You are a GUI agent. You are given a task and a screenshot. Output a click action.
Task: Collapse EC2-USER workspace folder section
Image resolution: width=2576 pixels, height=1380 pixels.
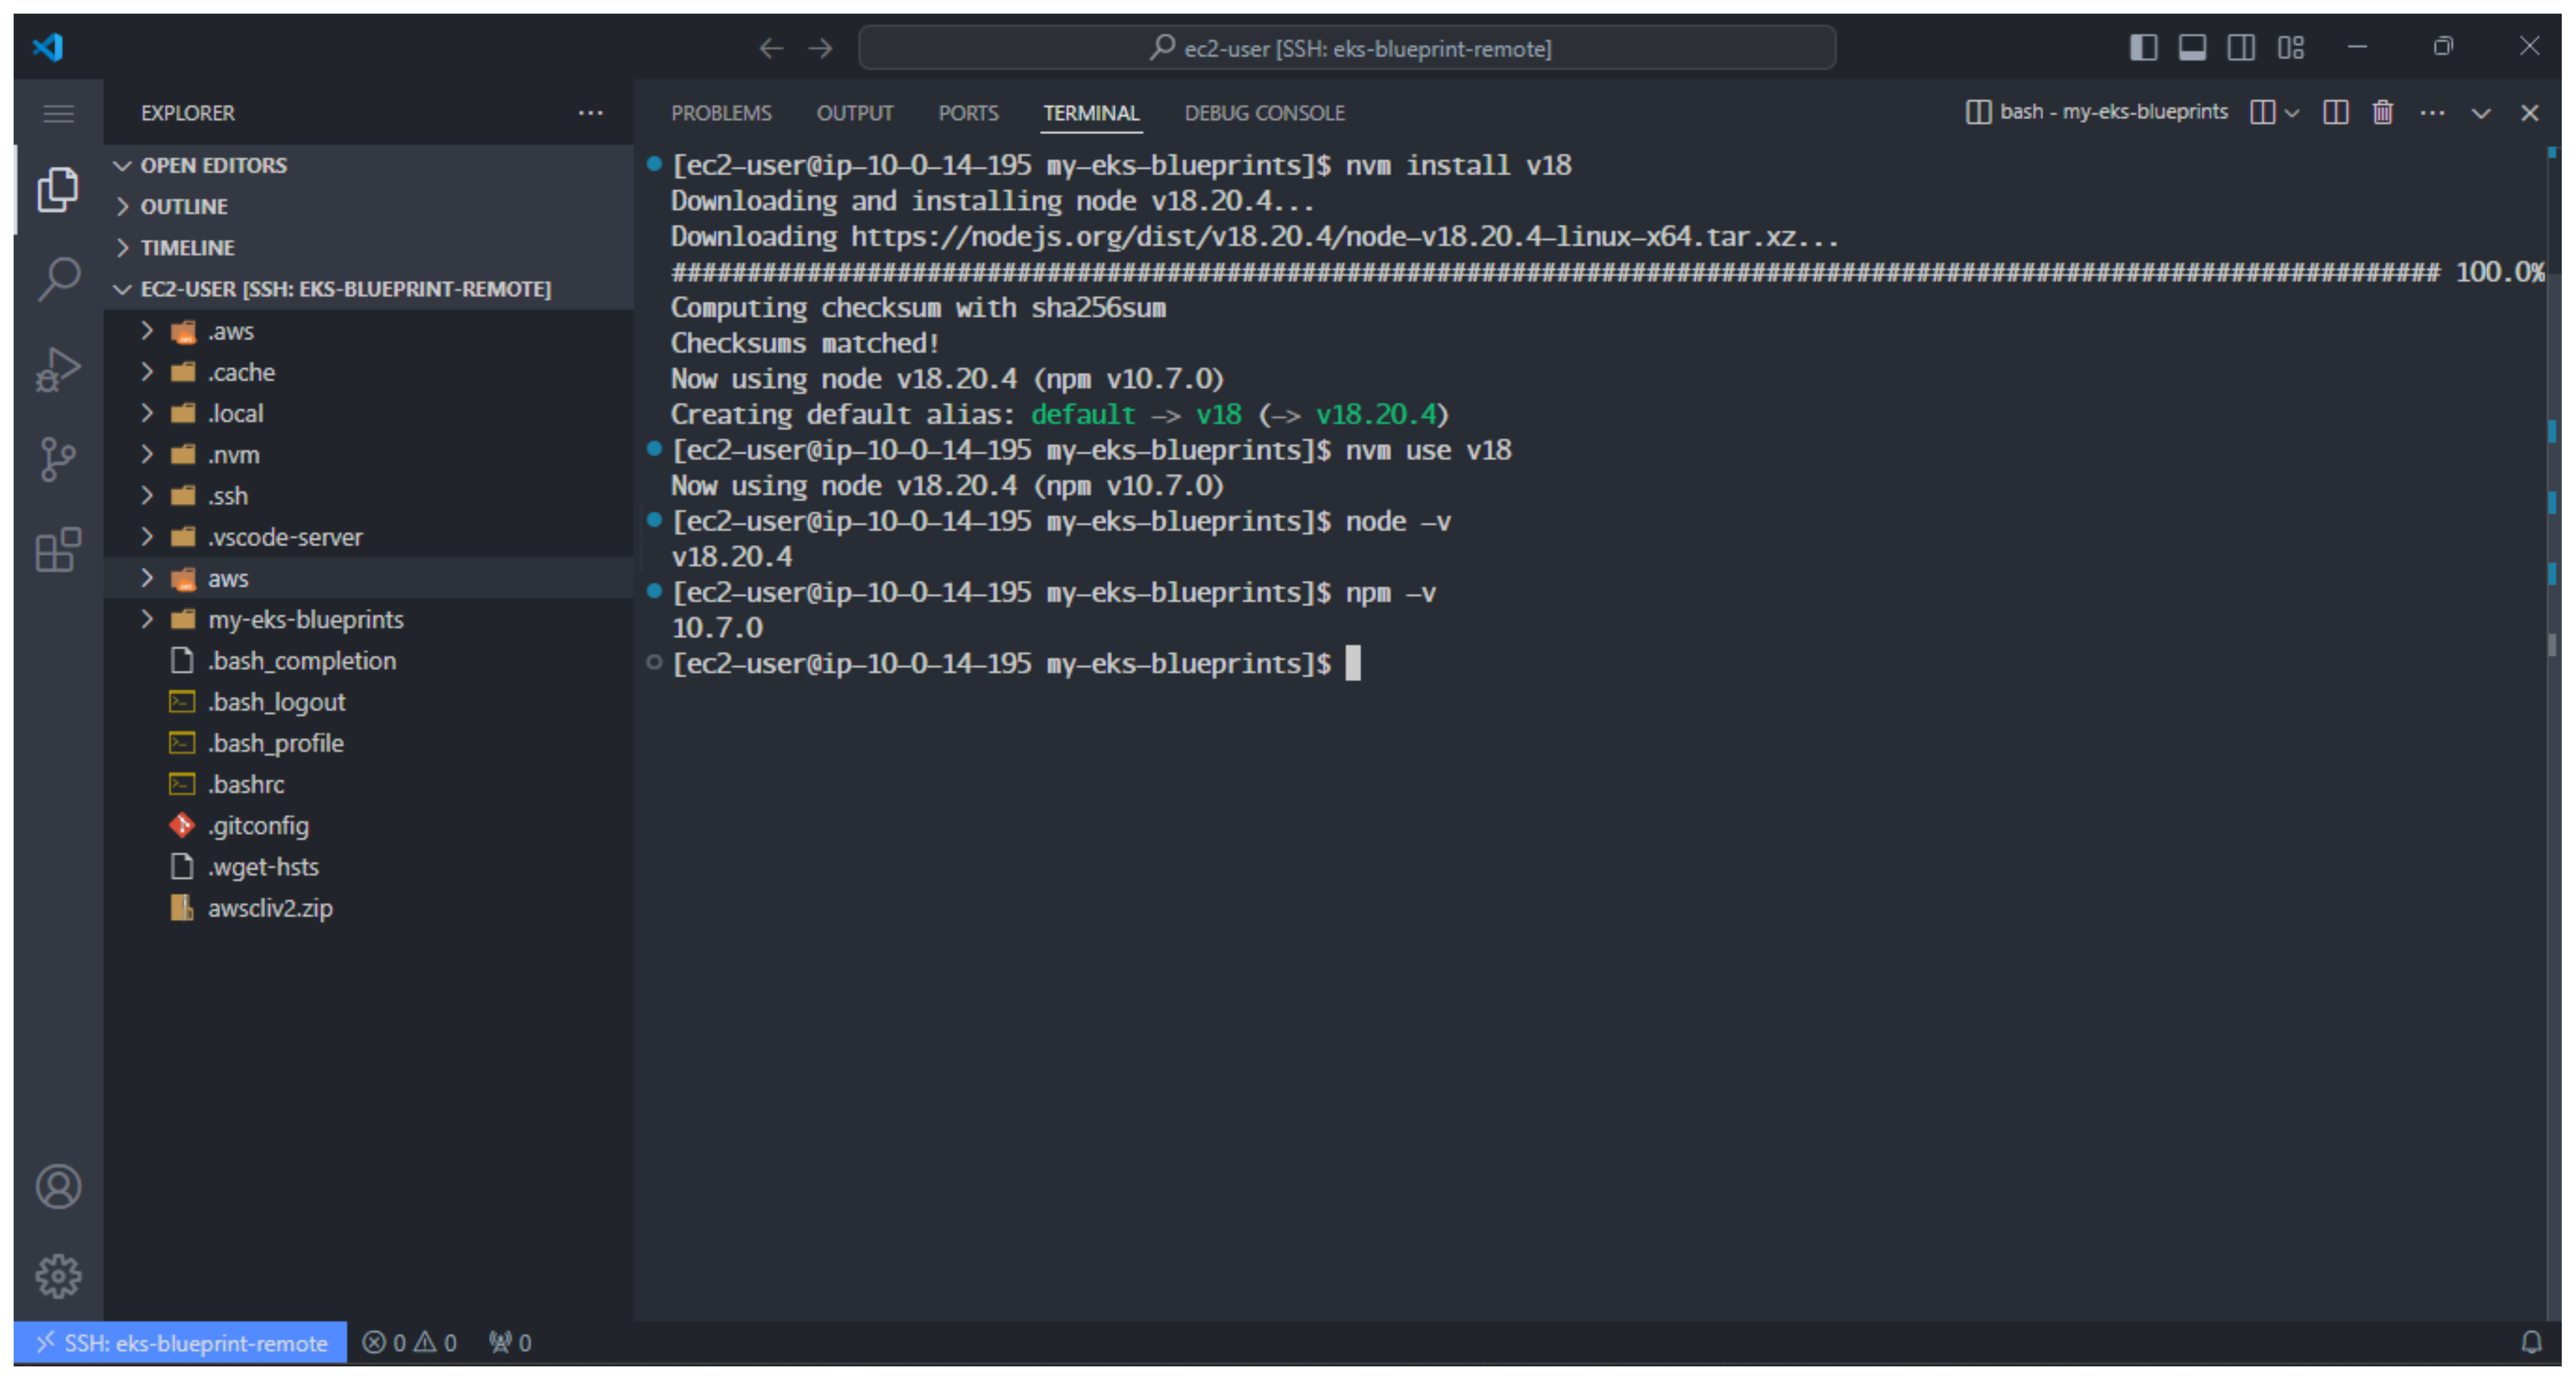coord(368,289)
